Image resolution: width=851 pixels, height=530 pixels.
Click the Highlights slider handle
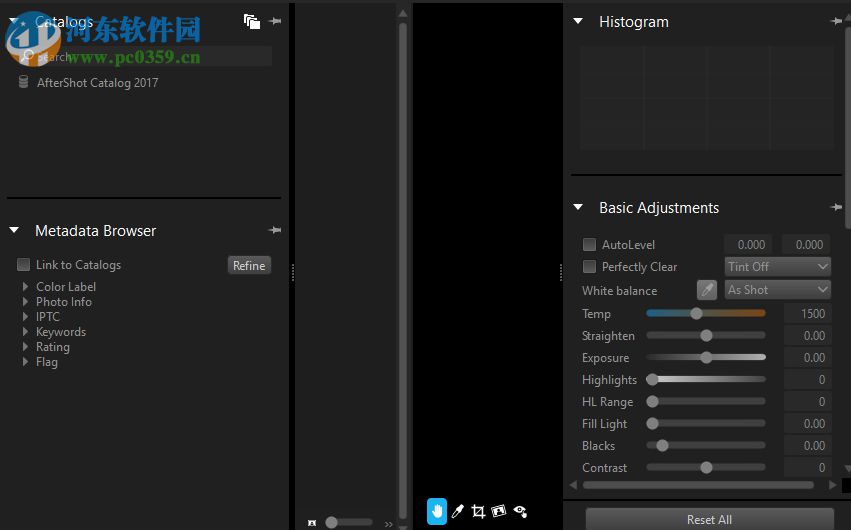click(x=652, y=380)
